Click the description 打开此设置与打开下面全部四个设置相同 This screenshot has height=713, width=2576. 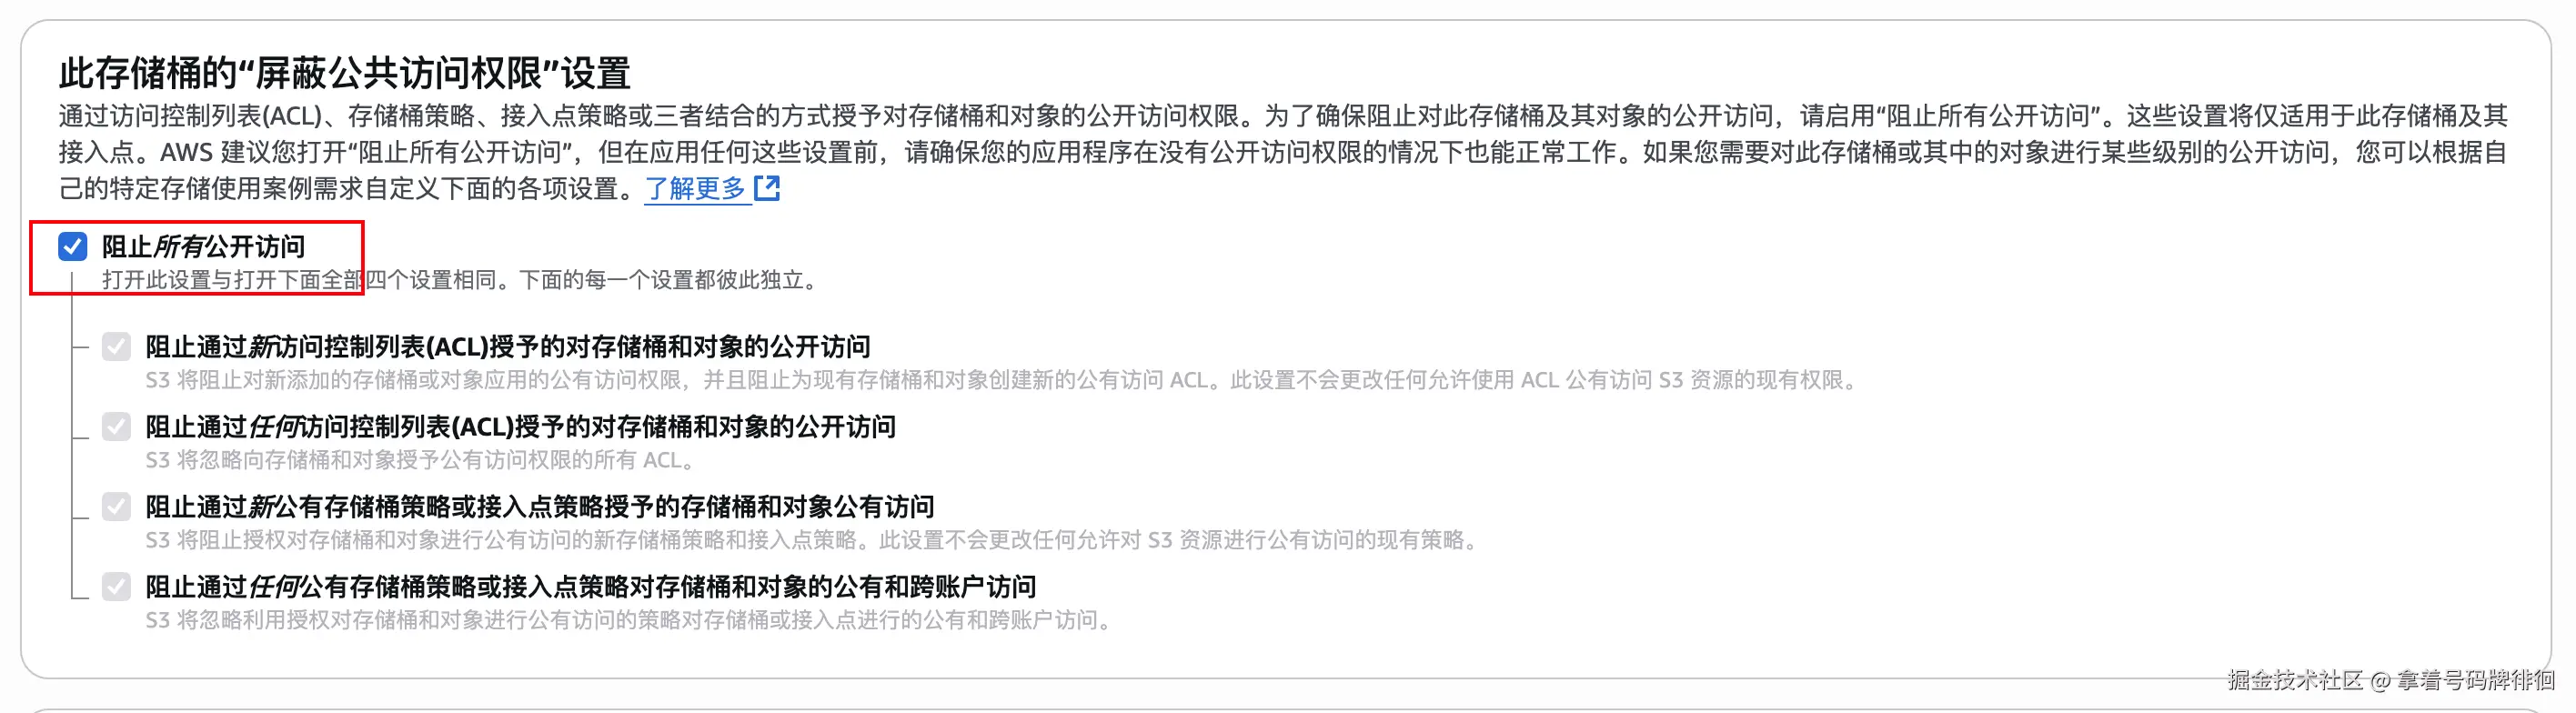coord(462,280)
